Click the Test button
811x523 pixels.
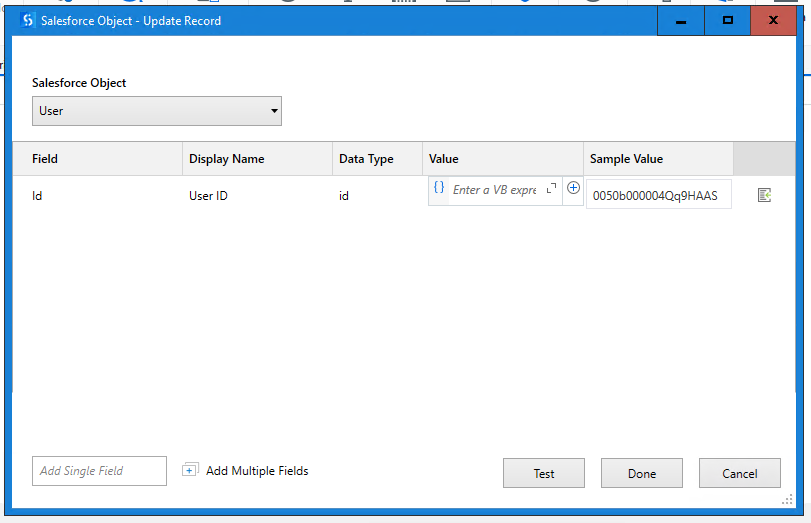click(x=544, y=473)
